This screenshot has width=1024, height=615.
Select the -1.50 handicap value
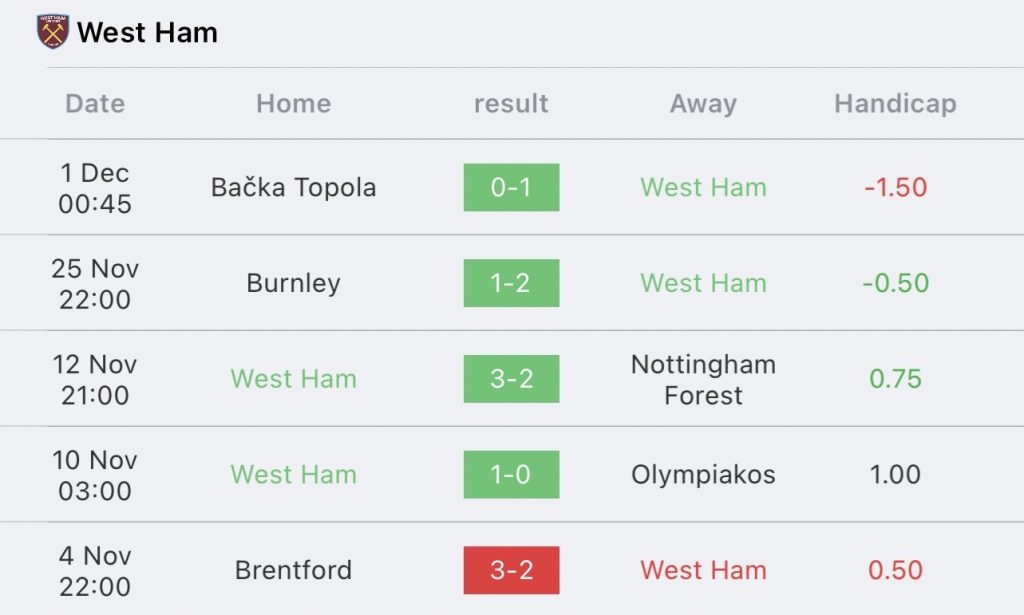tap(895, 187)
